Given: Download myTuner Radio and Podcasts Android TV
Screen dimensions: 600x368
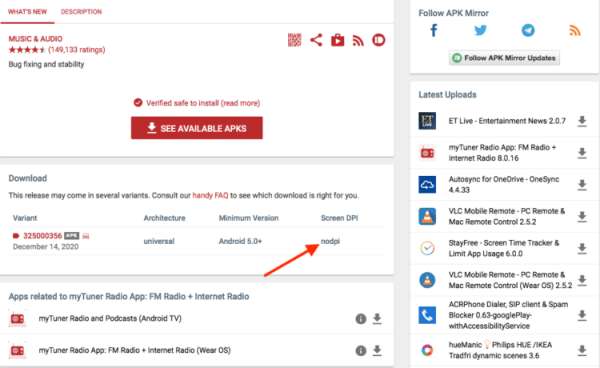Looking at the screenshot, I should click(x=377, y=319).
